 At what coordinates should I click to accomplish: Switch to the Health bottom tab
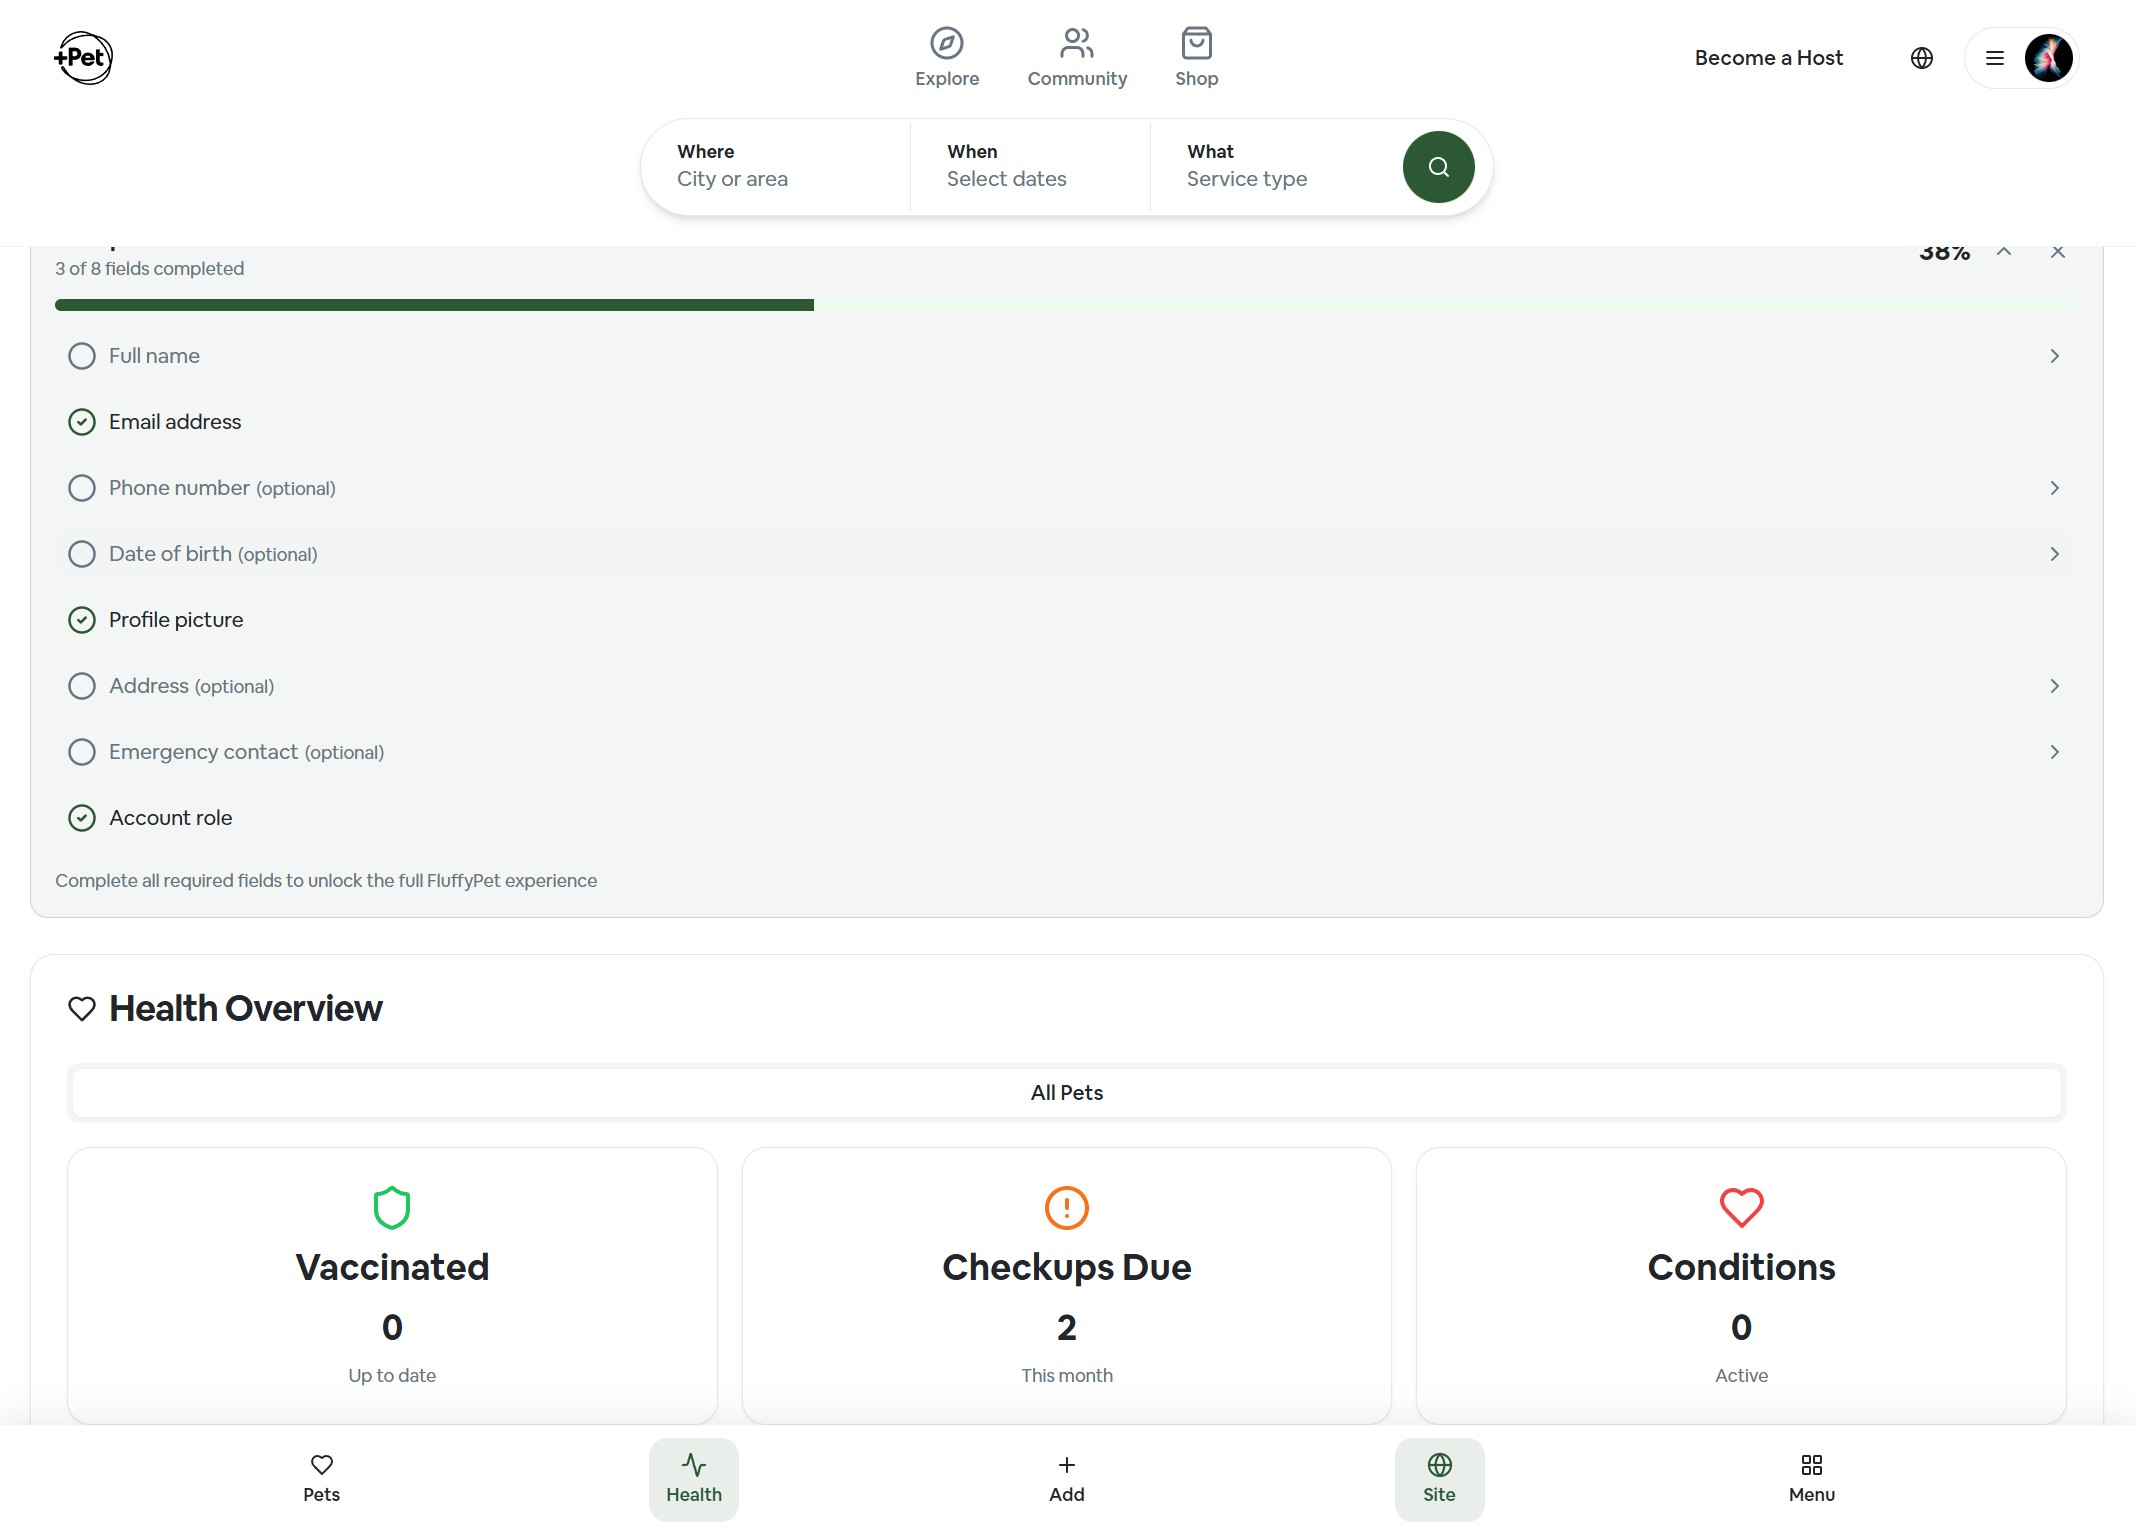coord(693,1478)
